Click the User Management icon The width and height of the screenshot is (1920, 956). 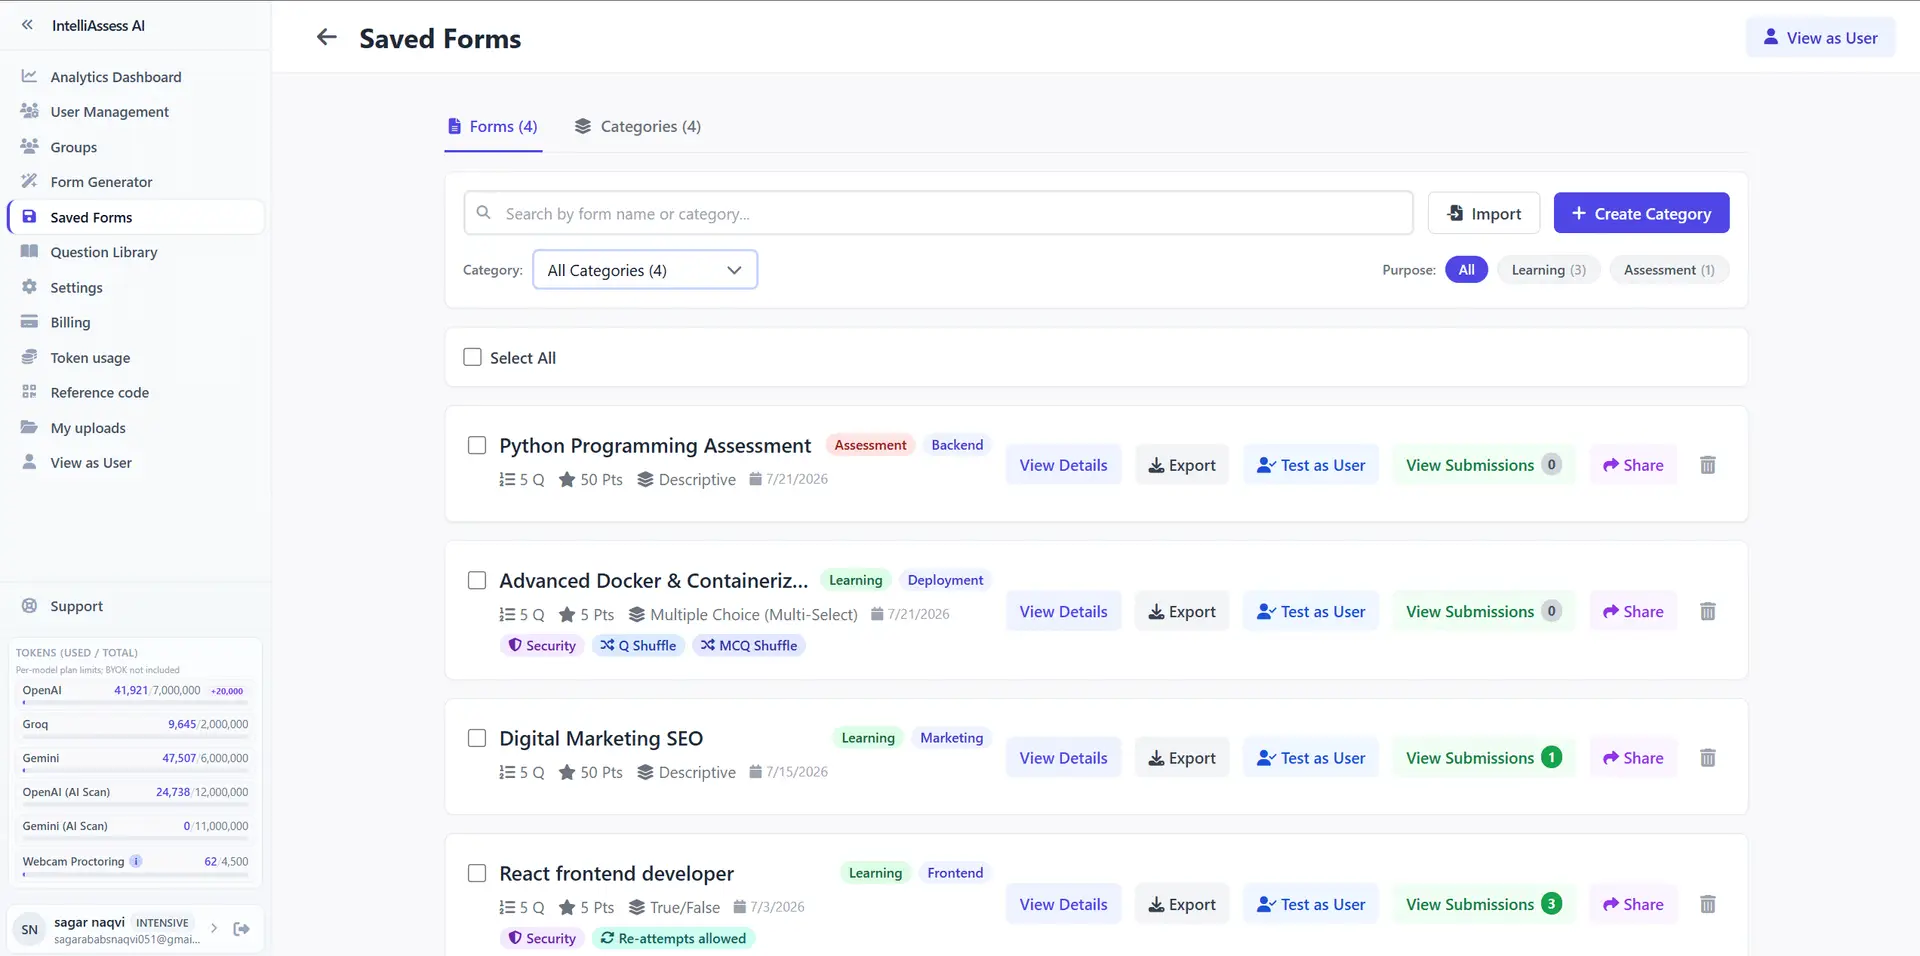[x=30, y=111]
